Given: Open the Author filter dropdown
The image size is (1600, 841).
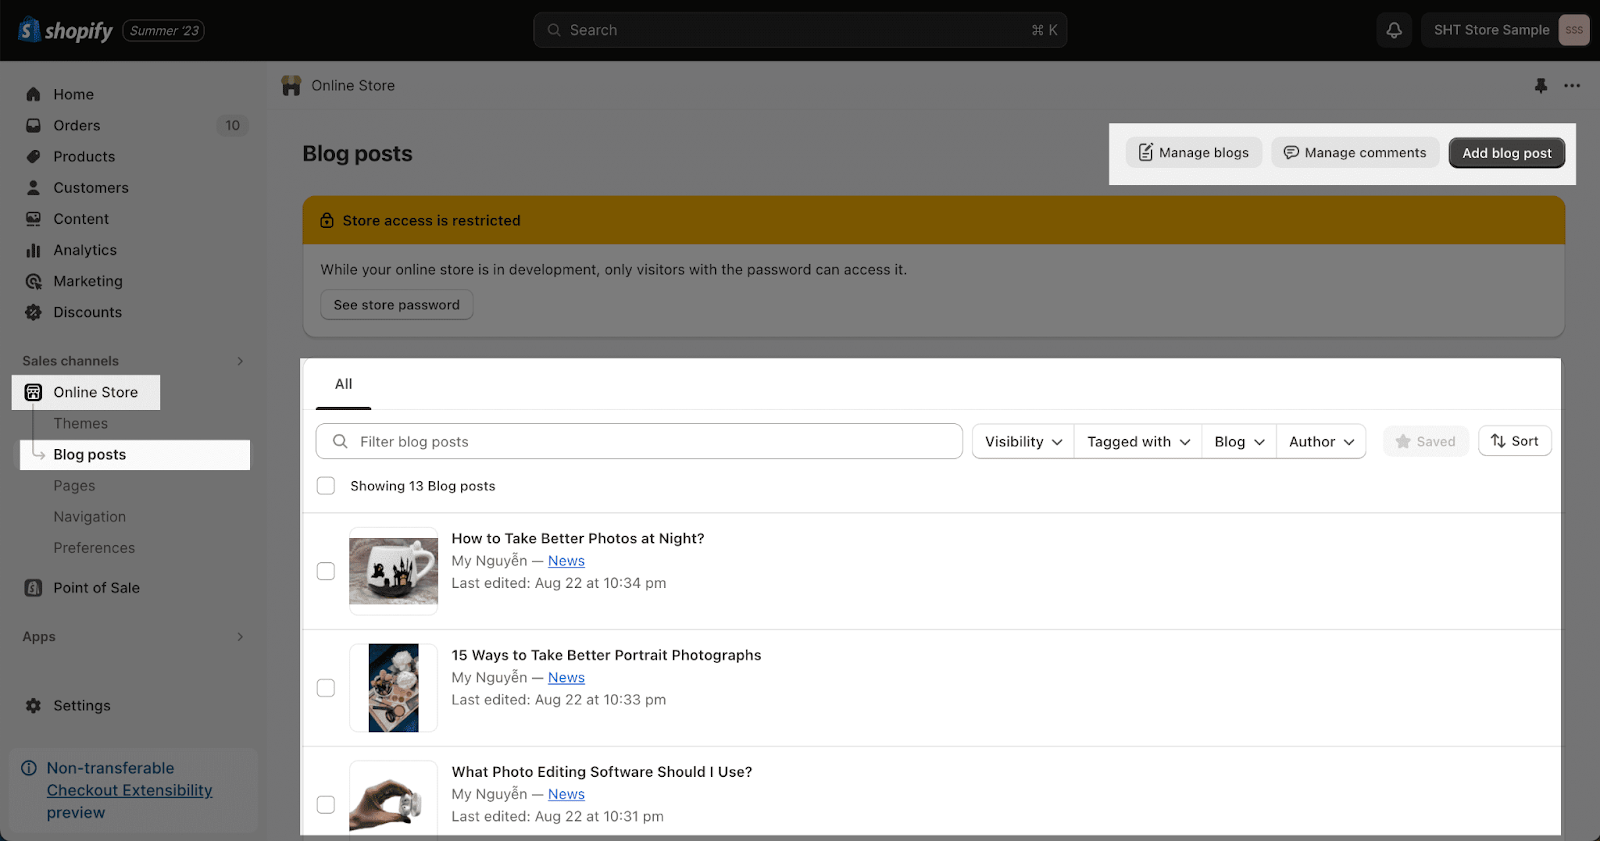Looking at the screenshot, I should point(1321,441).
